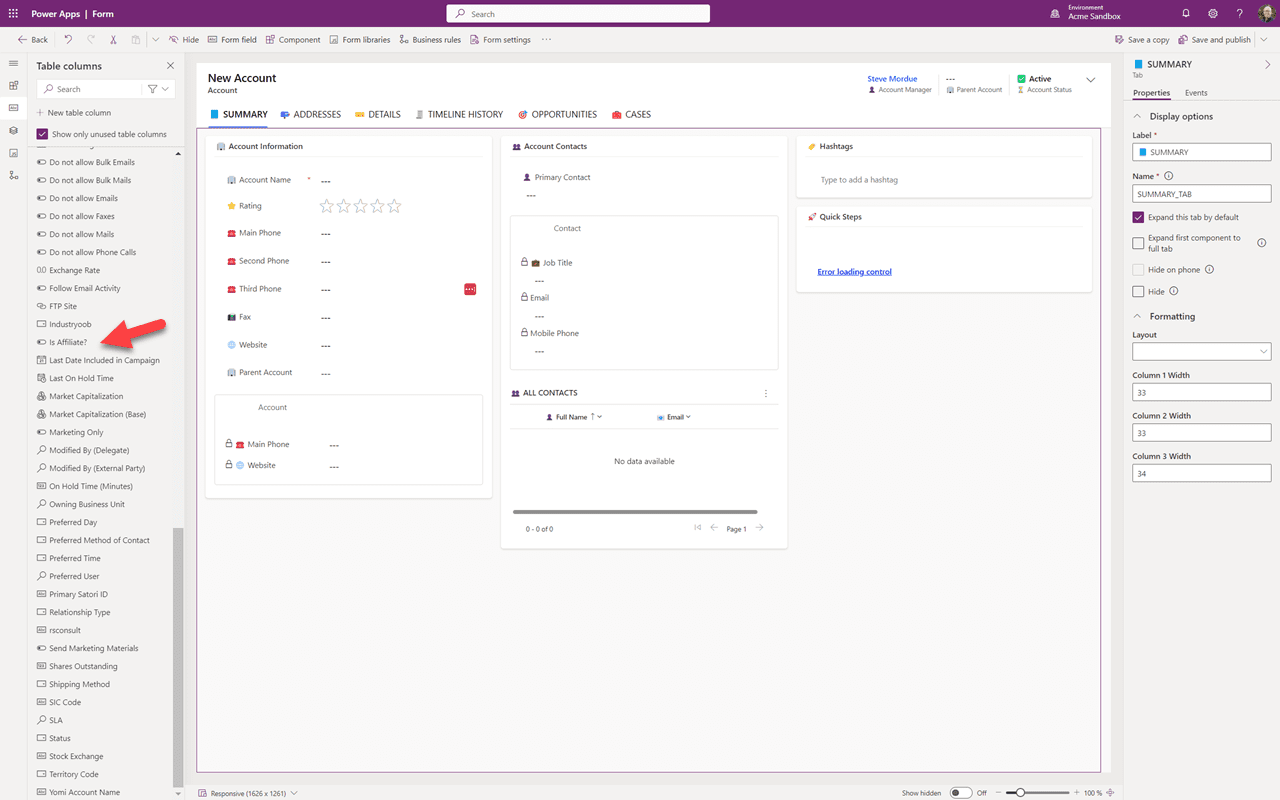
Task: Click the Form field toolbar icon
Action: pos(231,39)
